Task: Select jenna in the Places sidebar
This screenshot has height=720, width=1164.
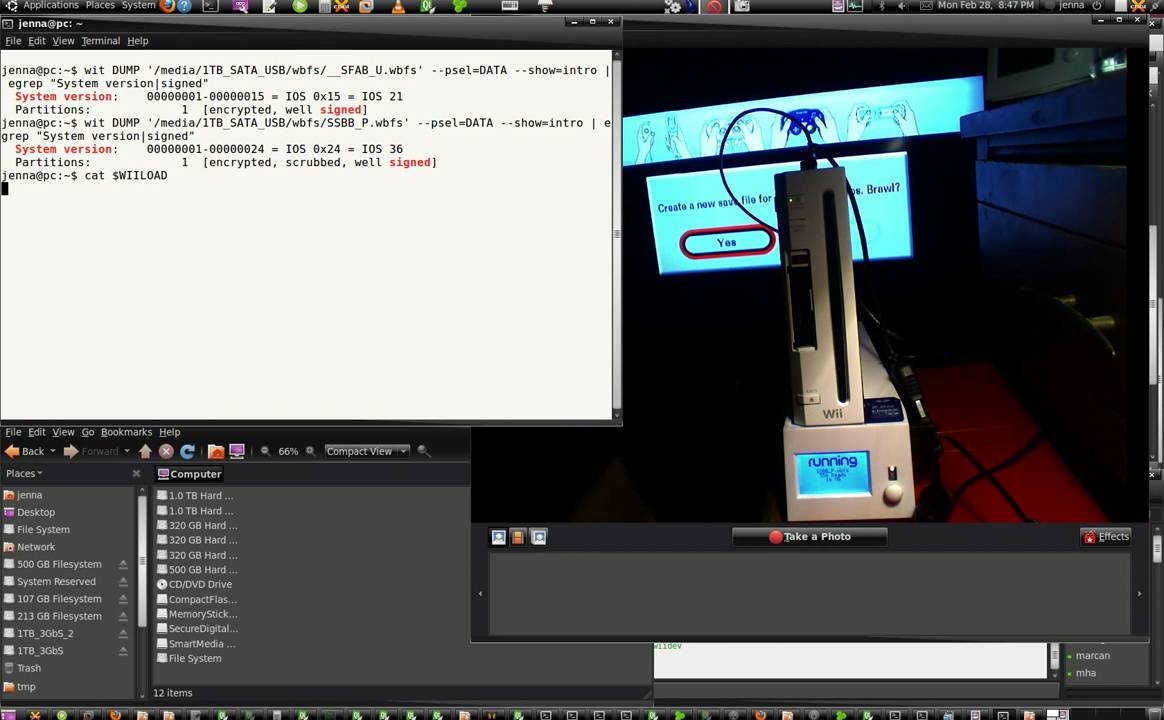Action: 23,495
